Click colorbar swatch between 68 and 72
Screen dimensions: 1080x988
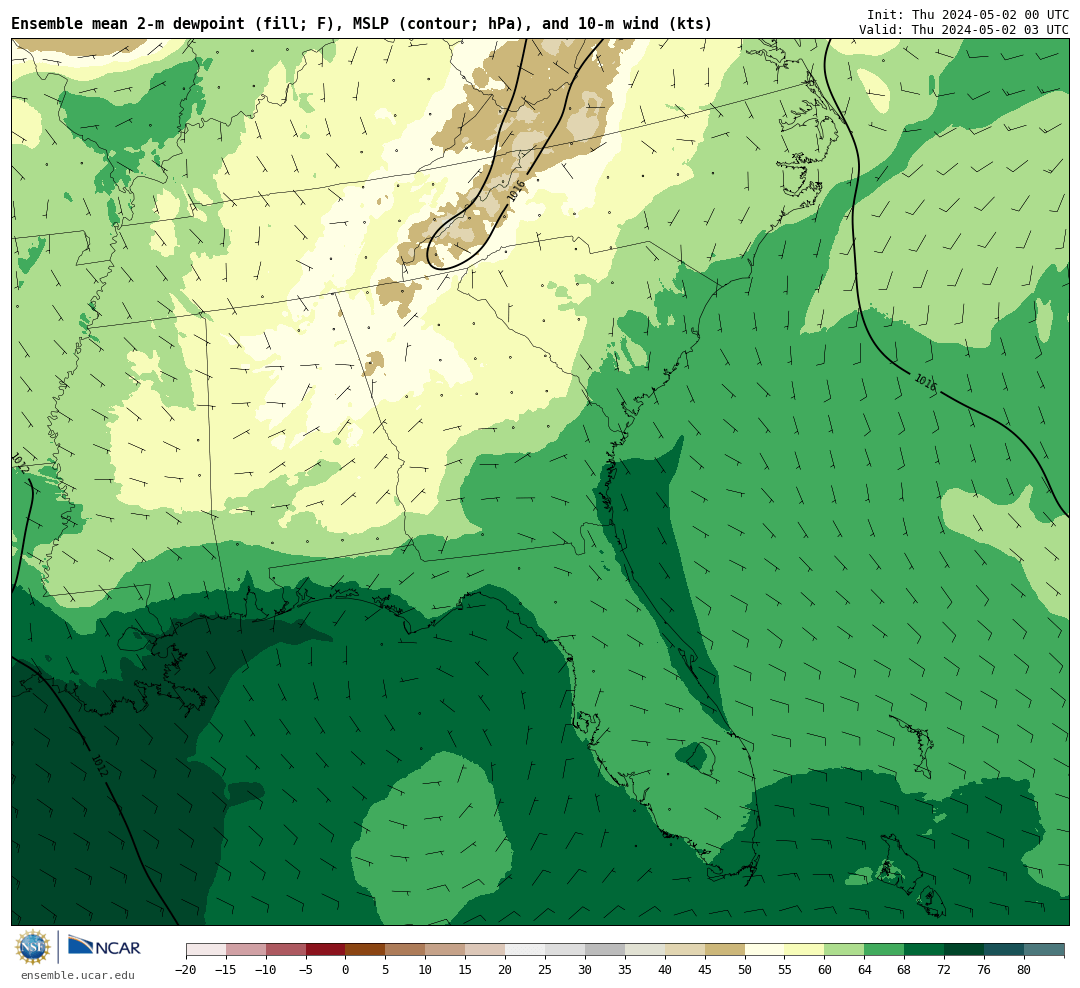[x=925, y=950]
